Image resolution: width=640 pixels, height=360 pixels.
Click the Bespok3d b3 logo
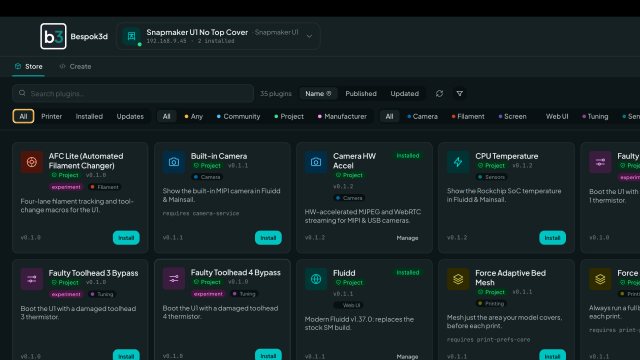53,36
